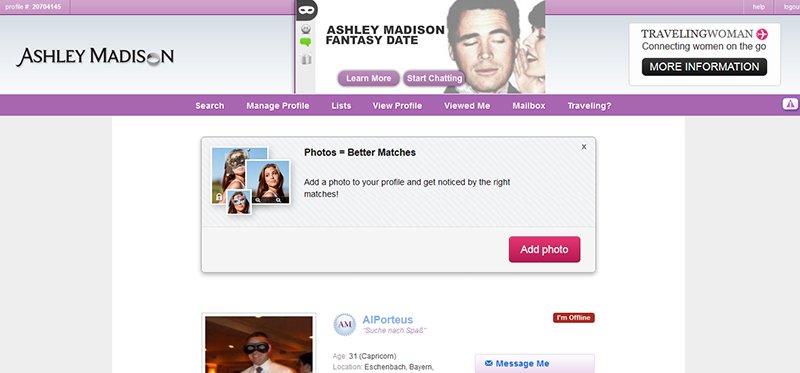Click the I'm Offline status badge
The width and height of the screenshot is (800, 373).
tap(573, 318)
